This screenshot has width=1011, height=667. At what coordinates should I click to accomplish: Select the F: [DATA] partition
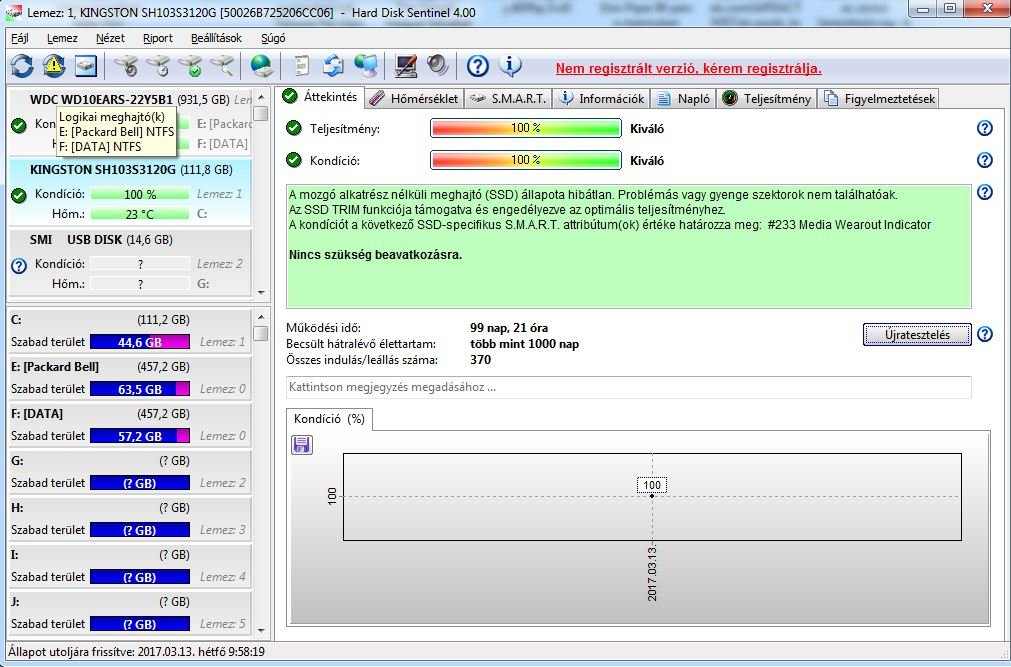click(x=130, y=425)
